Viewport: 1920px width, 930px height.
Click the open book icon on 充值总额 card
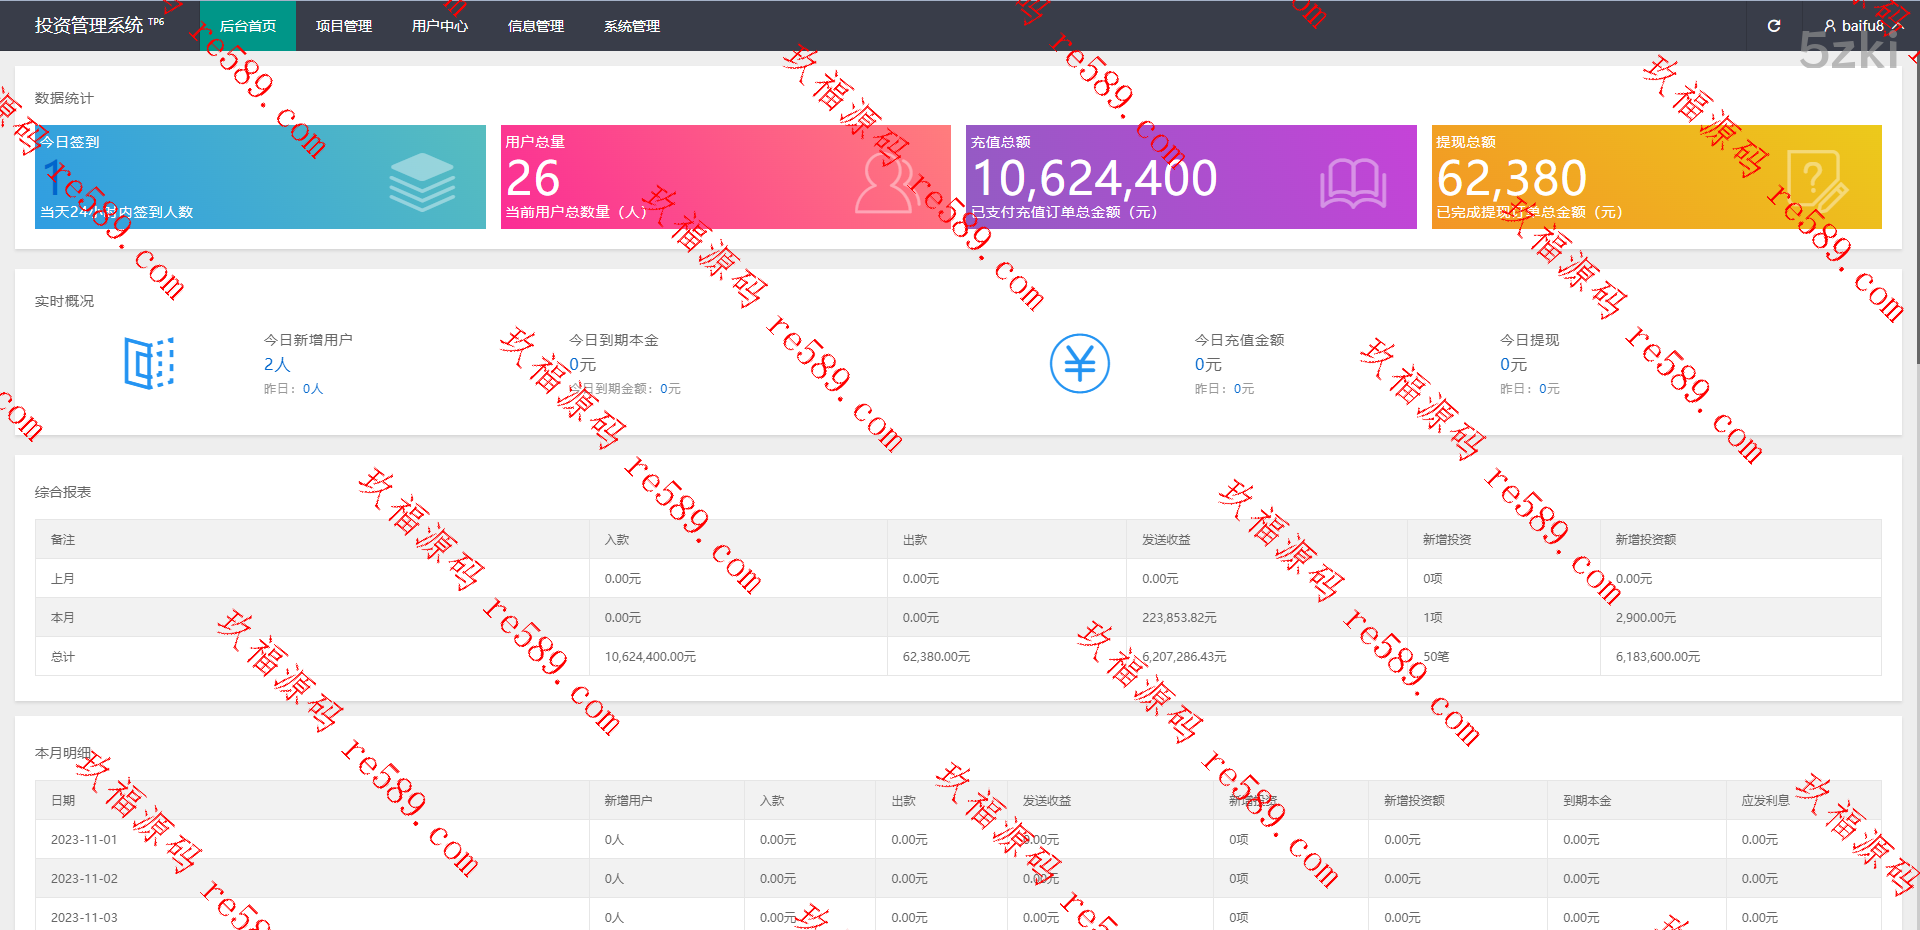click(1353, 183)
